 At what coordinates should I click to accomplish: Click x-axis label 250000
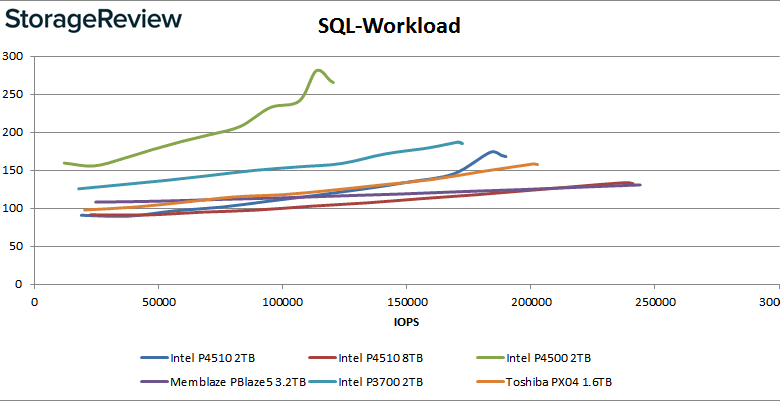[x=654, y=302]
